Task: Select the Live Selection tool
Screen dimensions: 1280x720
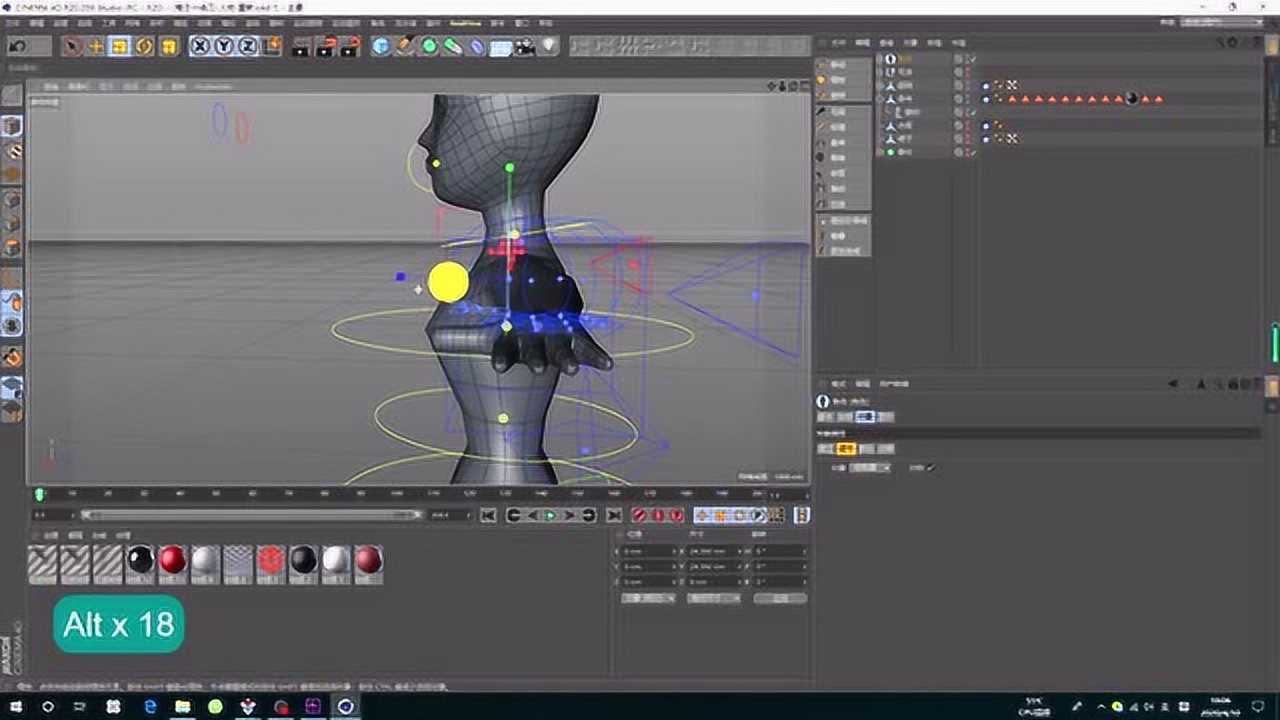Action: point(73,45)
